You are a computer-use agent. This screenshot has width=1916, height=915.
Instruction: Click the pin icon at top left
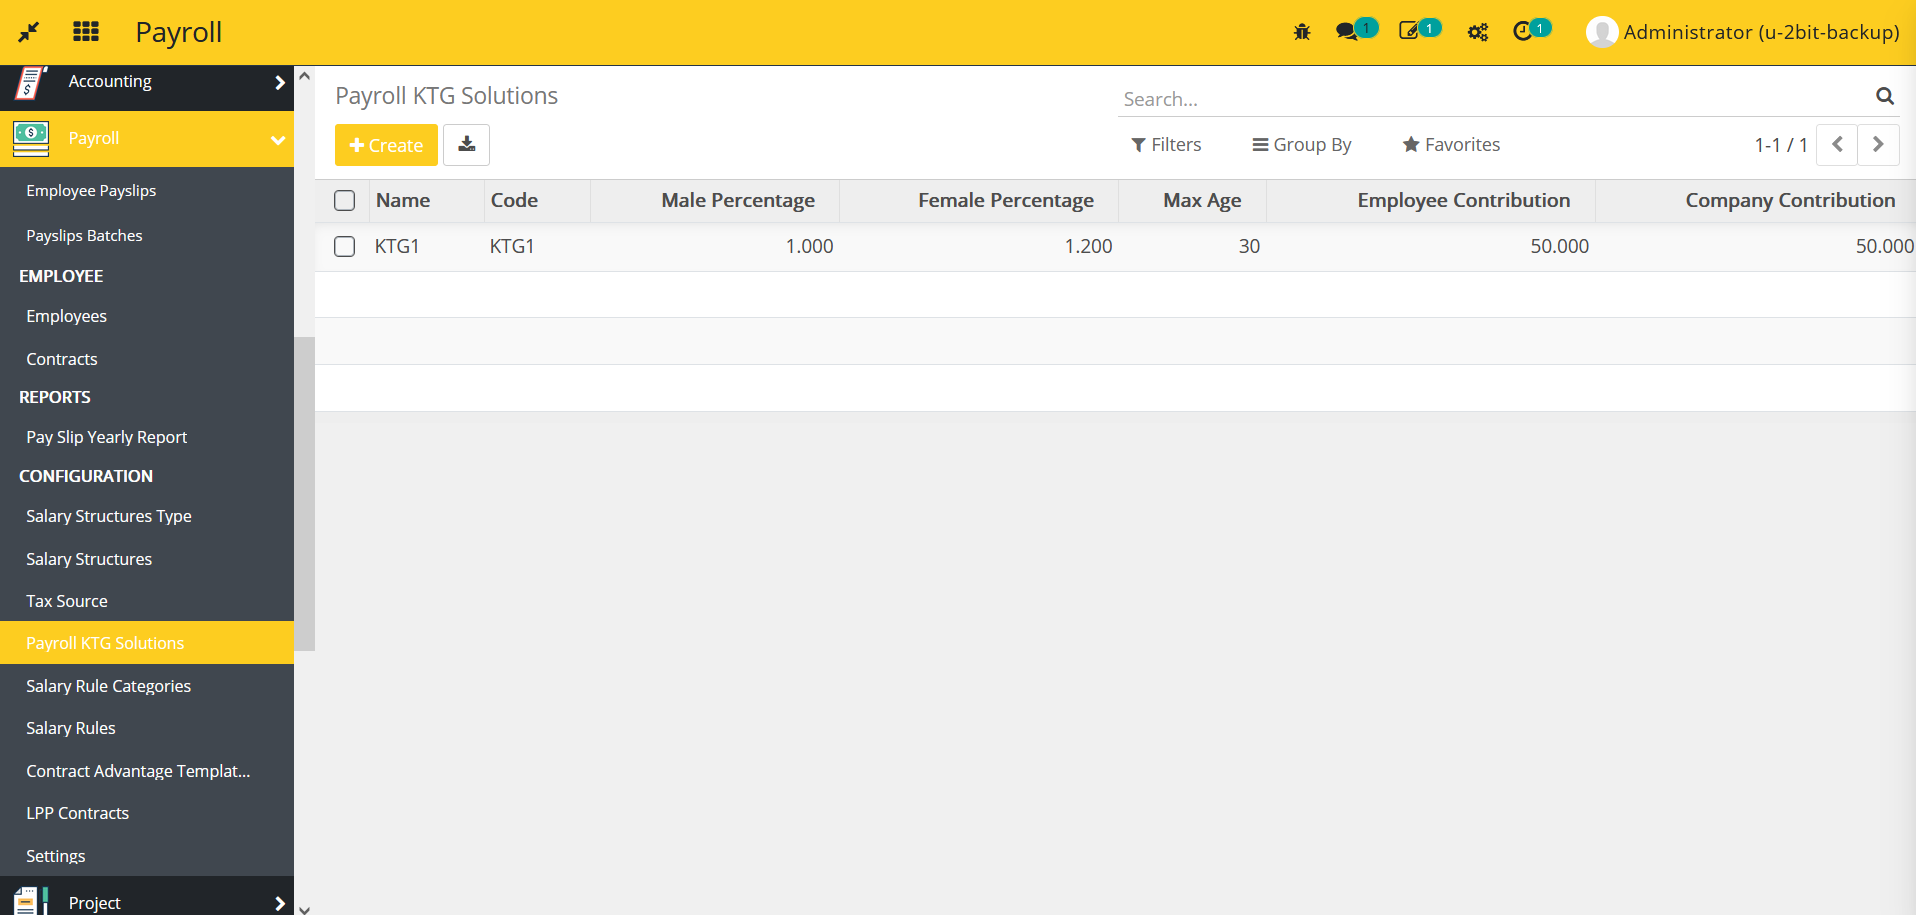click(x=28, y=32)
